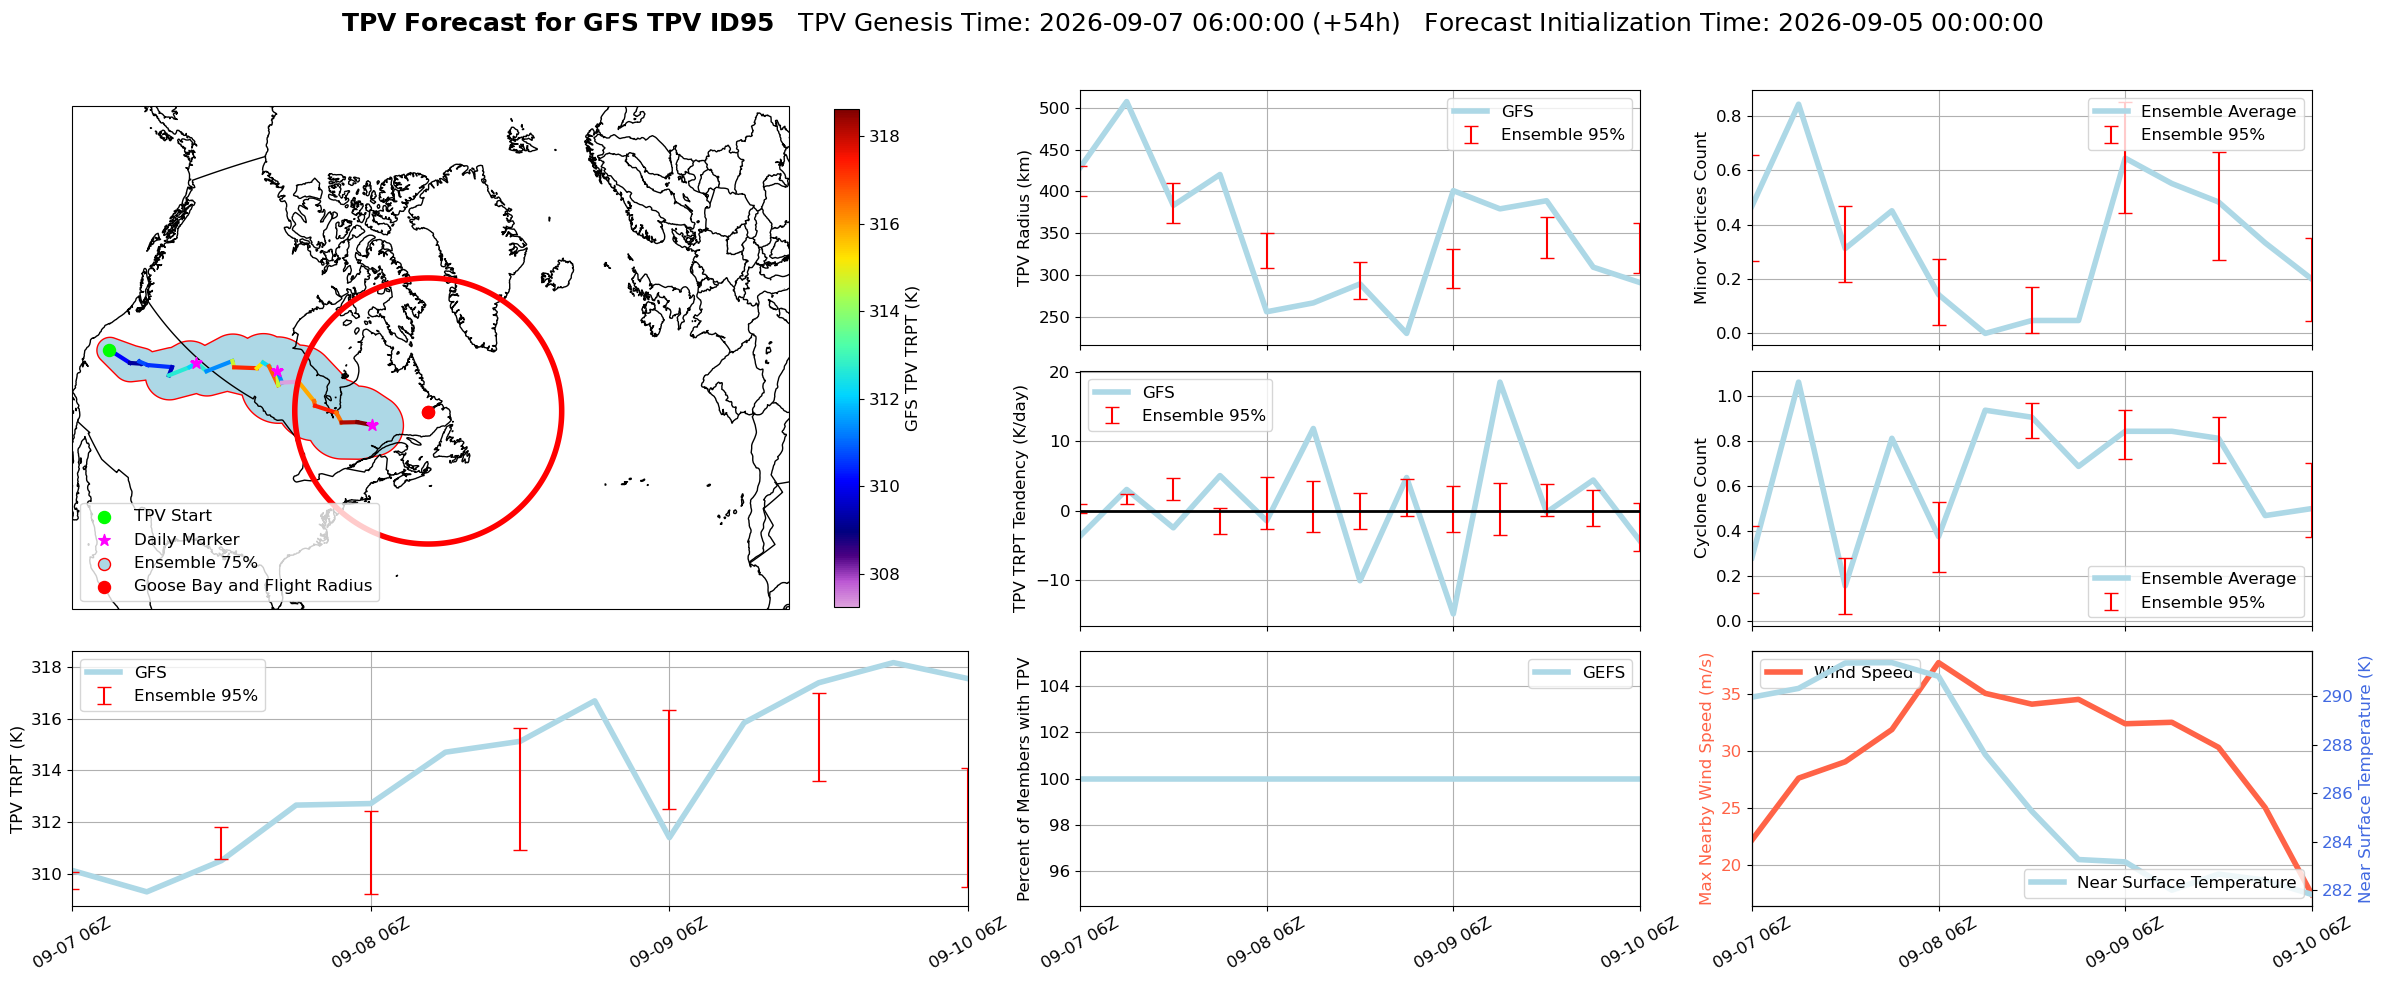This screenshot has height=982, width=2384.
Task: Click the Wind Speed legend line sample
Action: pos(1785,672)
